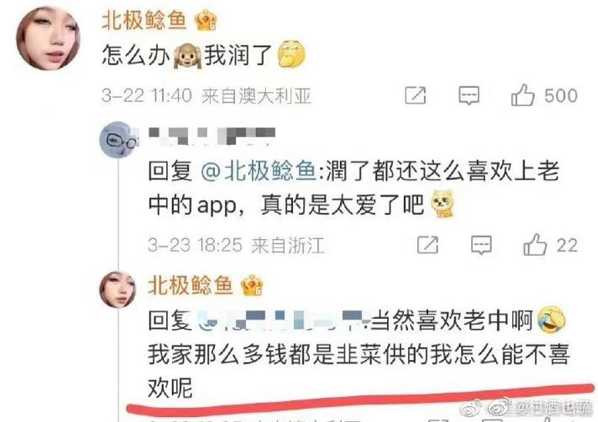The image size is (598, 422).
Task: Open the glasses cartoon avatar of the replier
Action: pos(118,140)
